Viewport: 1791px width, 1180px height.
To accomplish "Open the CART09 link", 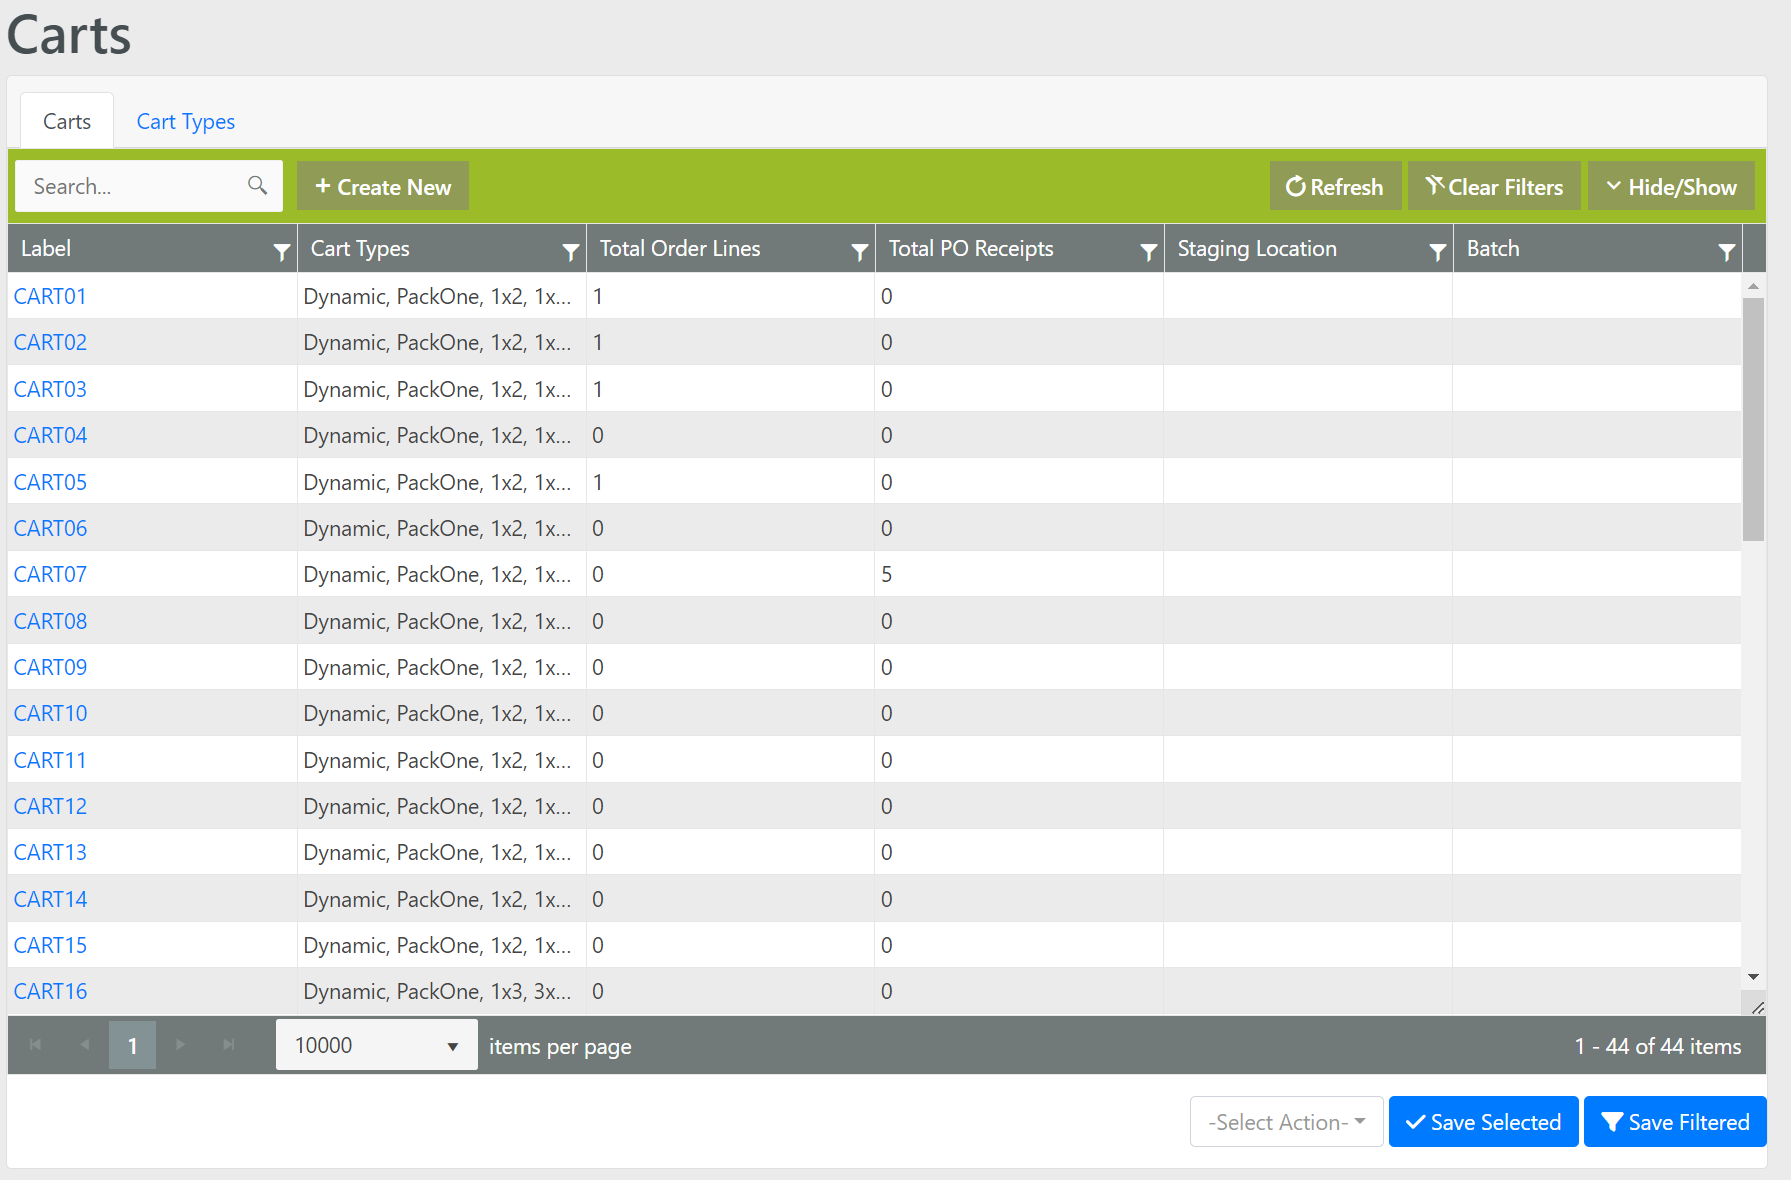I will (x=50, y=667).
